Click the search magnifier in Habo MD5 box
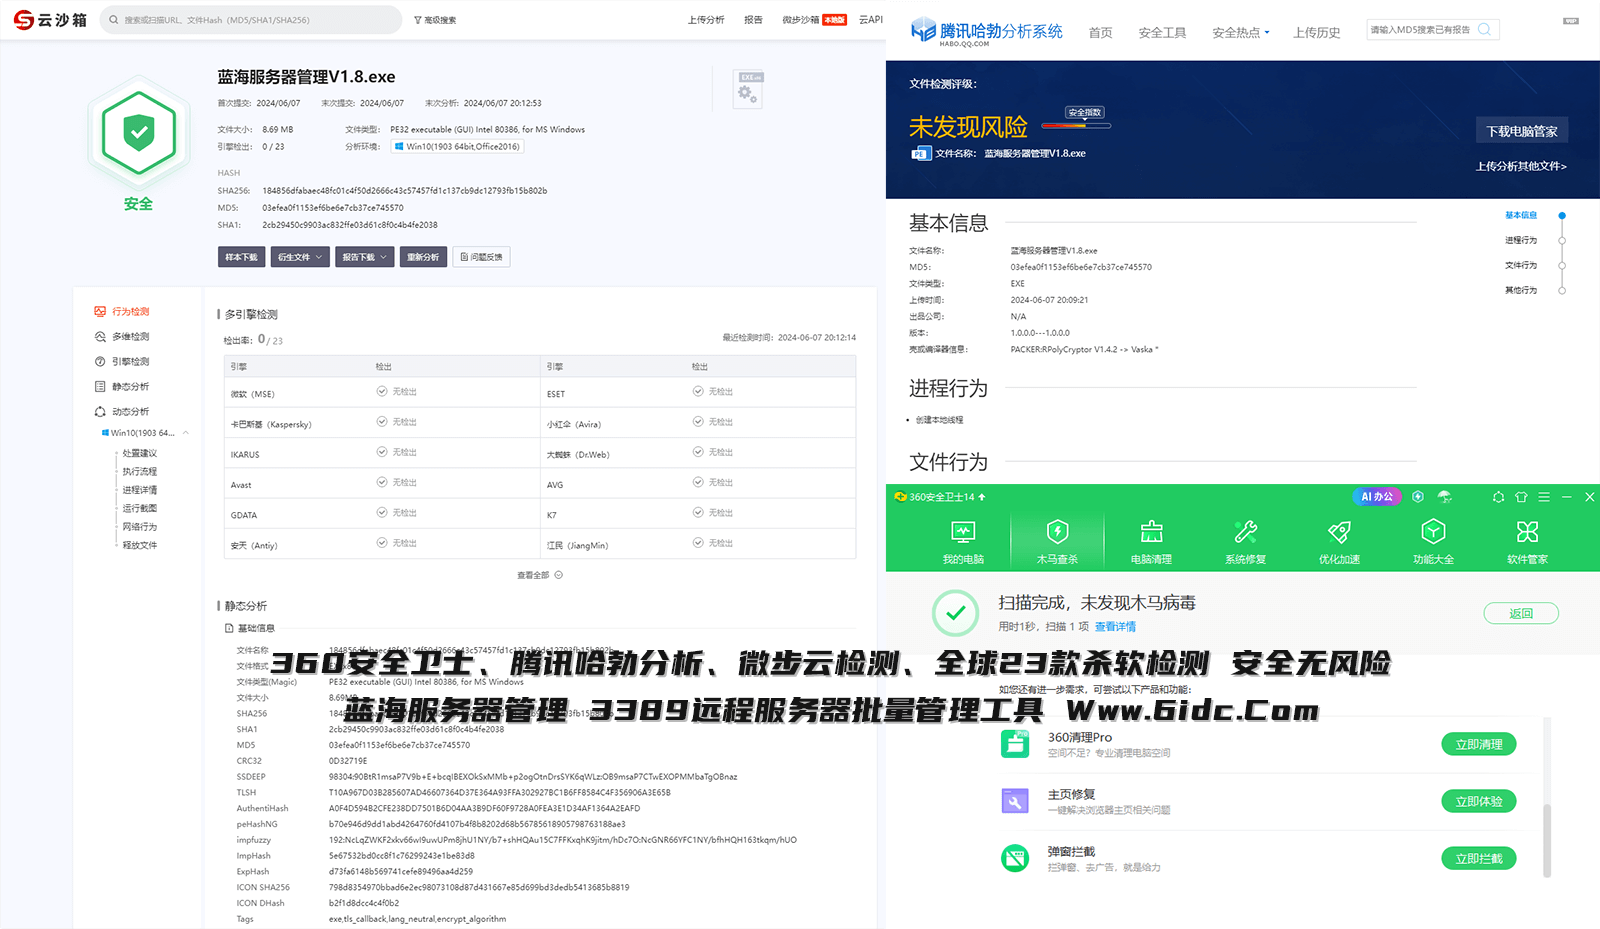The width and height of the screenshot is (1600, 929). tap(1484, 29)
